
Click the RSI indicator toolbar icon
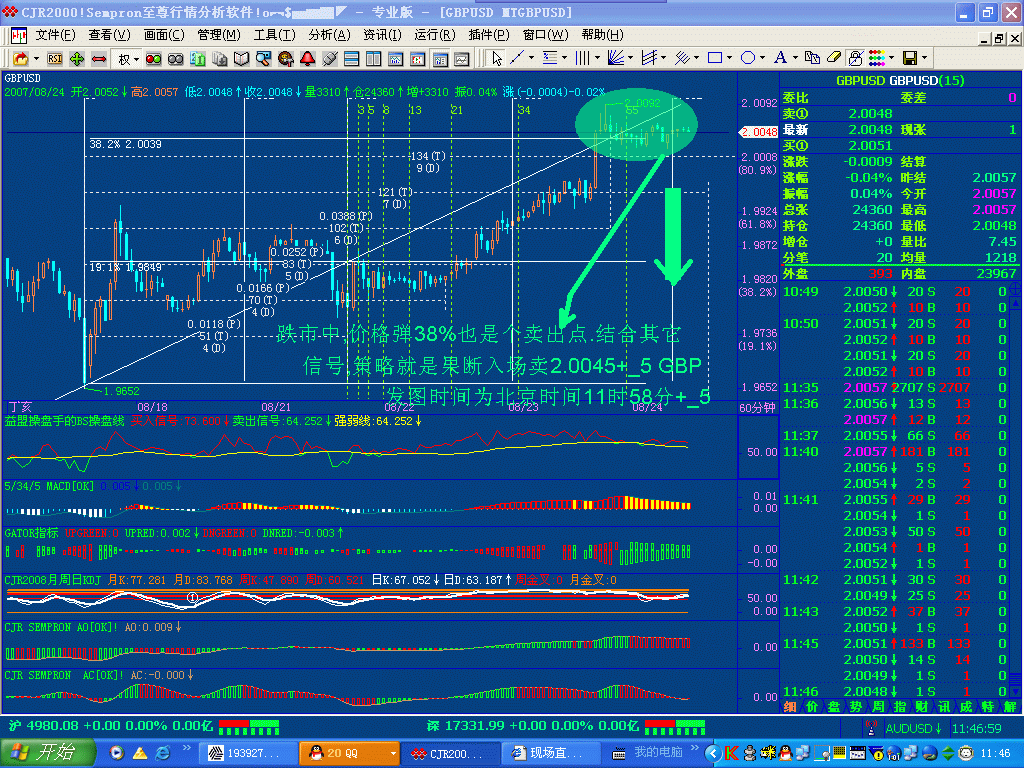click(55, 59)
